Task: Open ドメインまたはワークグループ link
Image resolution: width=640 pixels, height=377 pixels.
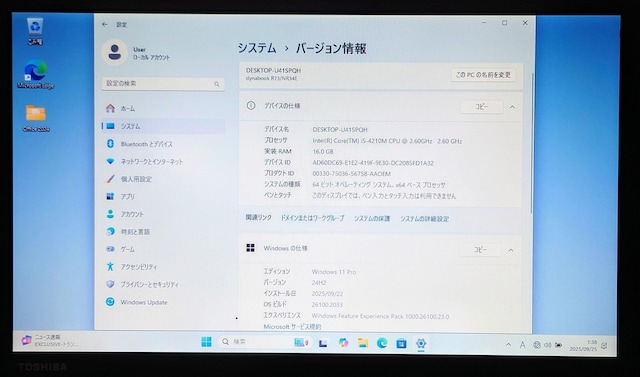Action: click(x=312, y=218)
